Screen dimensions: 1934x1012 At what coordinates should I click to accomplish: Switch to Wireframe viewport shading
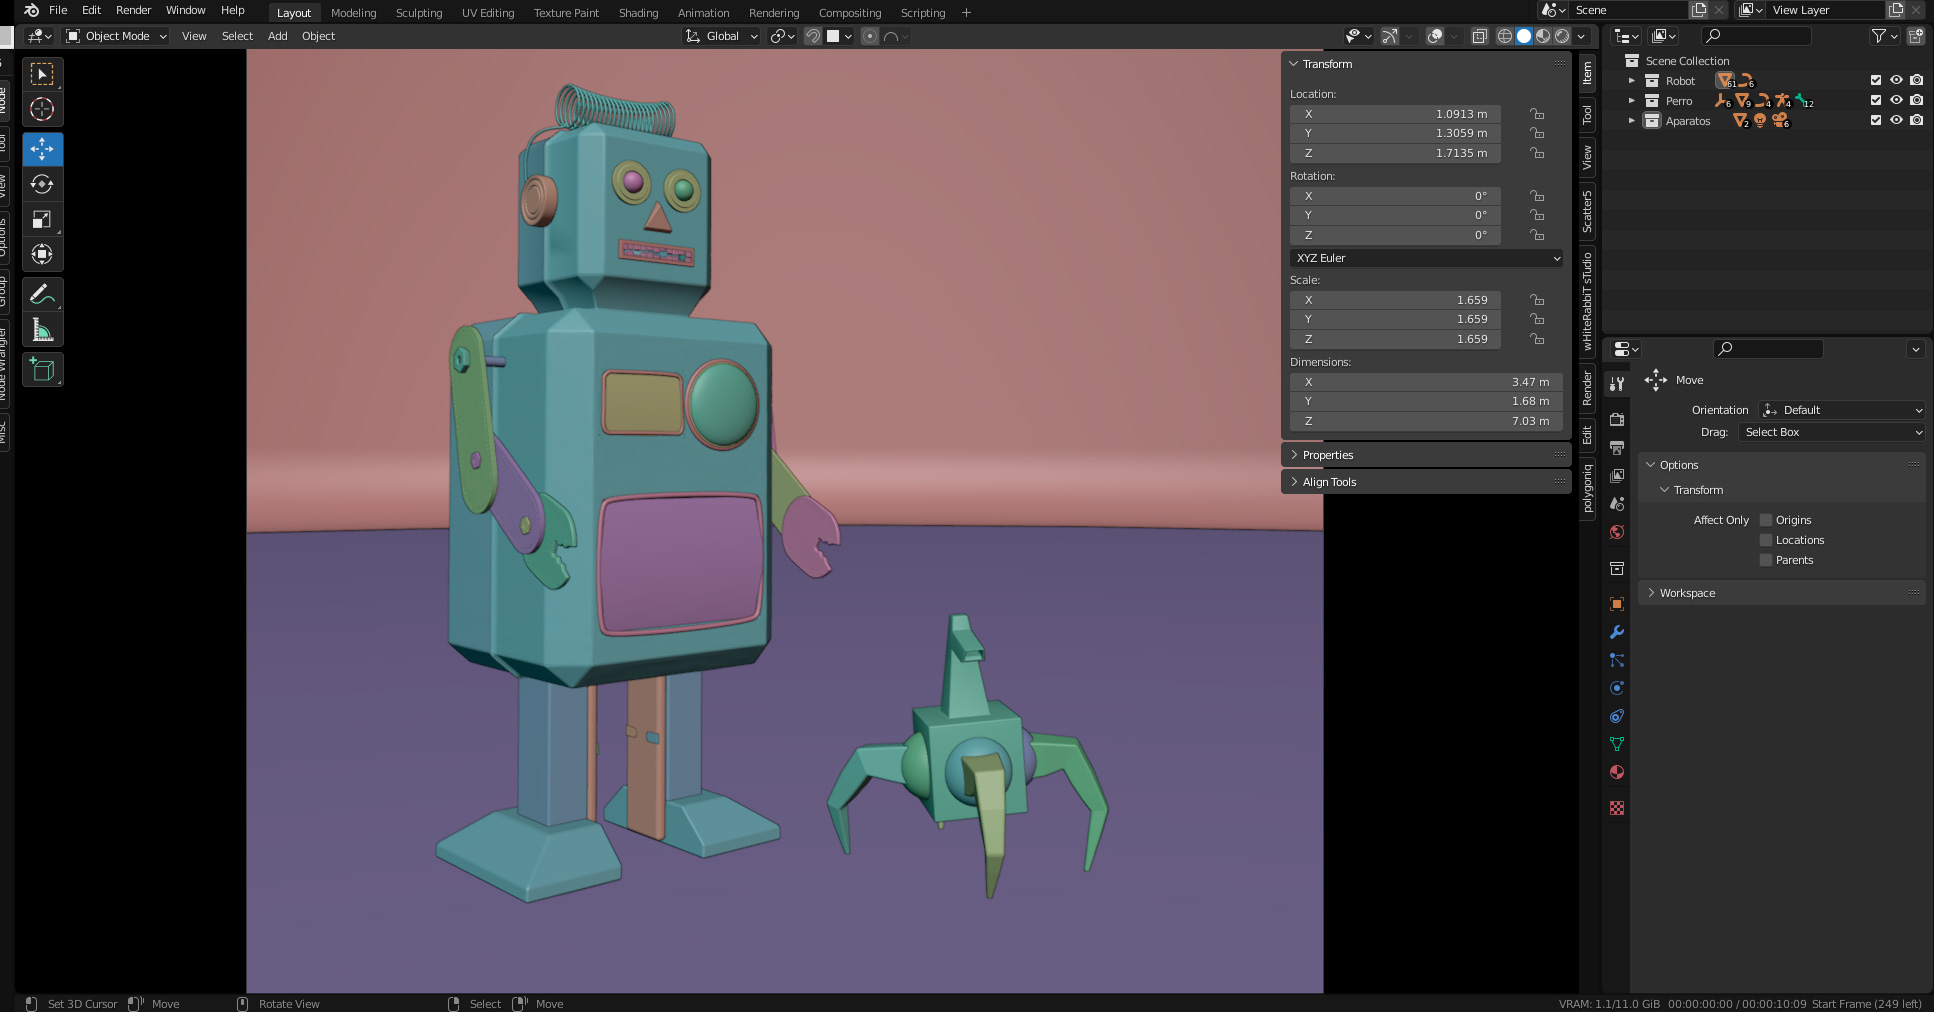pos(1504,36)
